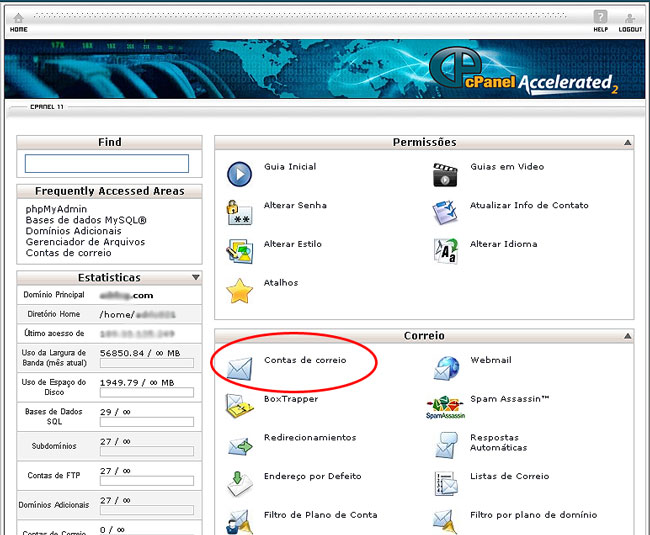
Task: Open the phpMyAdmin link
Action: click(58, 209)
